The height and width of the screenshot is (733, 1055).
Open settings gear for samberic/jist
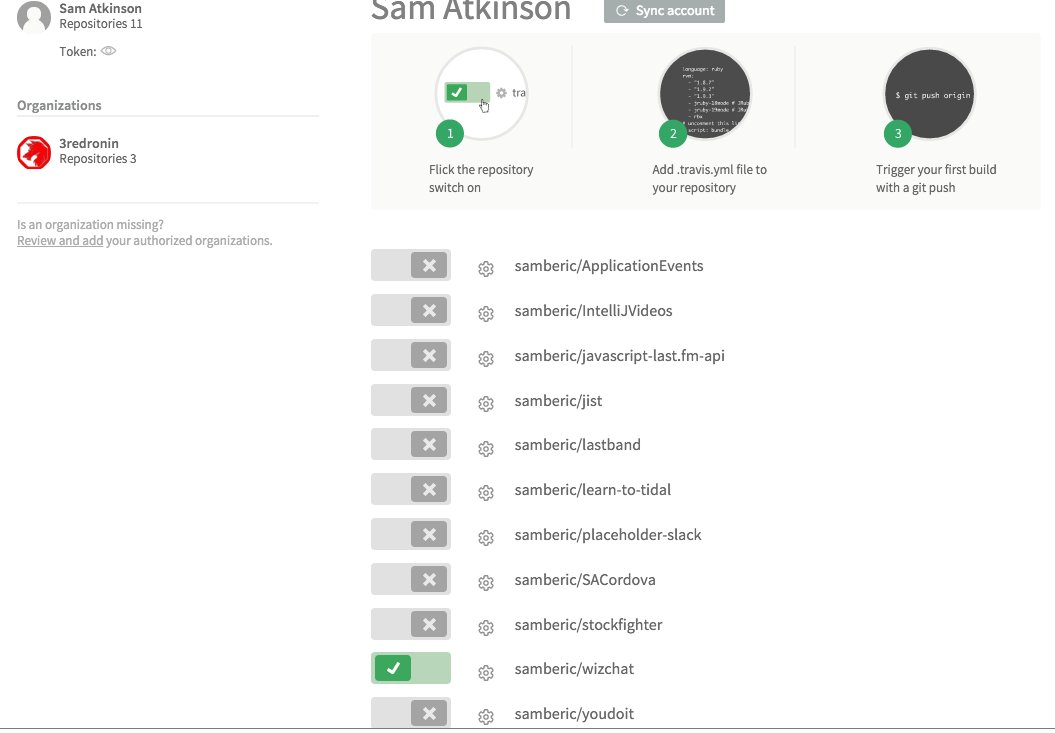coord(486,404)
